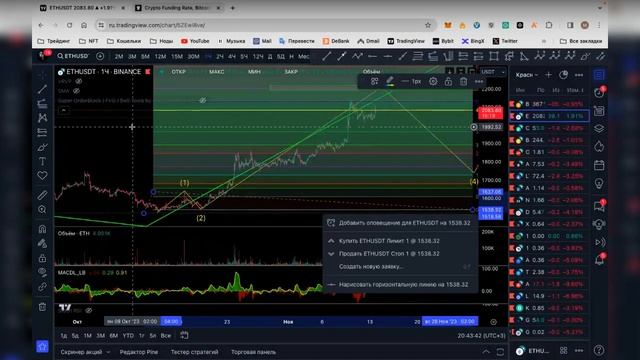Open alerts clock icon in right sidebar

tap(599, 93)
